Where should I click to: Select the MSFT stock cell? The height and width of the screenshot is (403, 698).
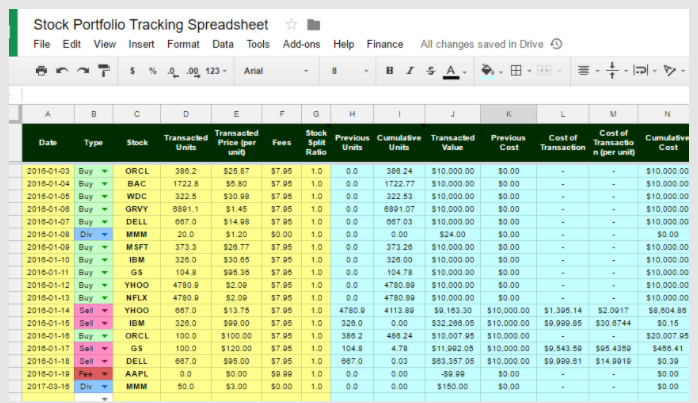(137, 247)
